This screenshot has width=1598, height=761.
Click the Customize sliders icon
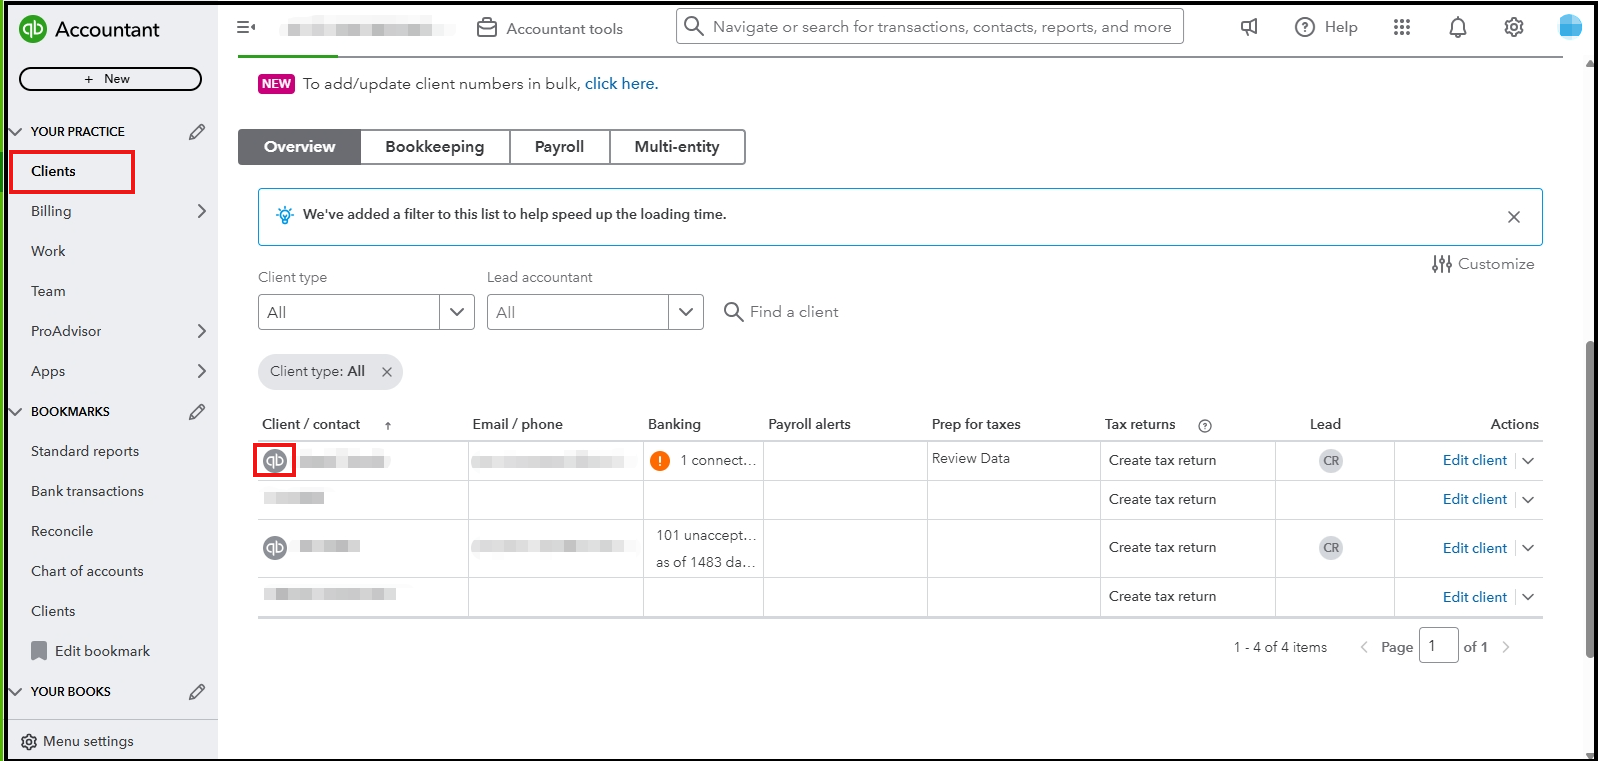coord(1441,264)
